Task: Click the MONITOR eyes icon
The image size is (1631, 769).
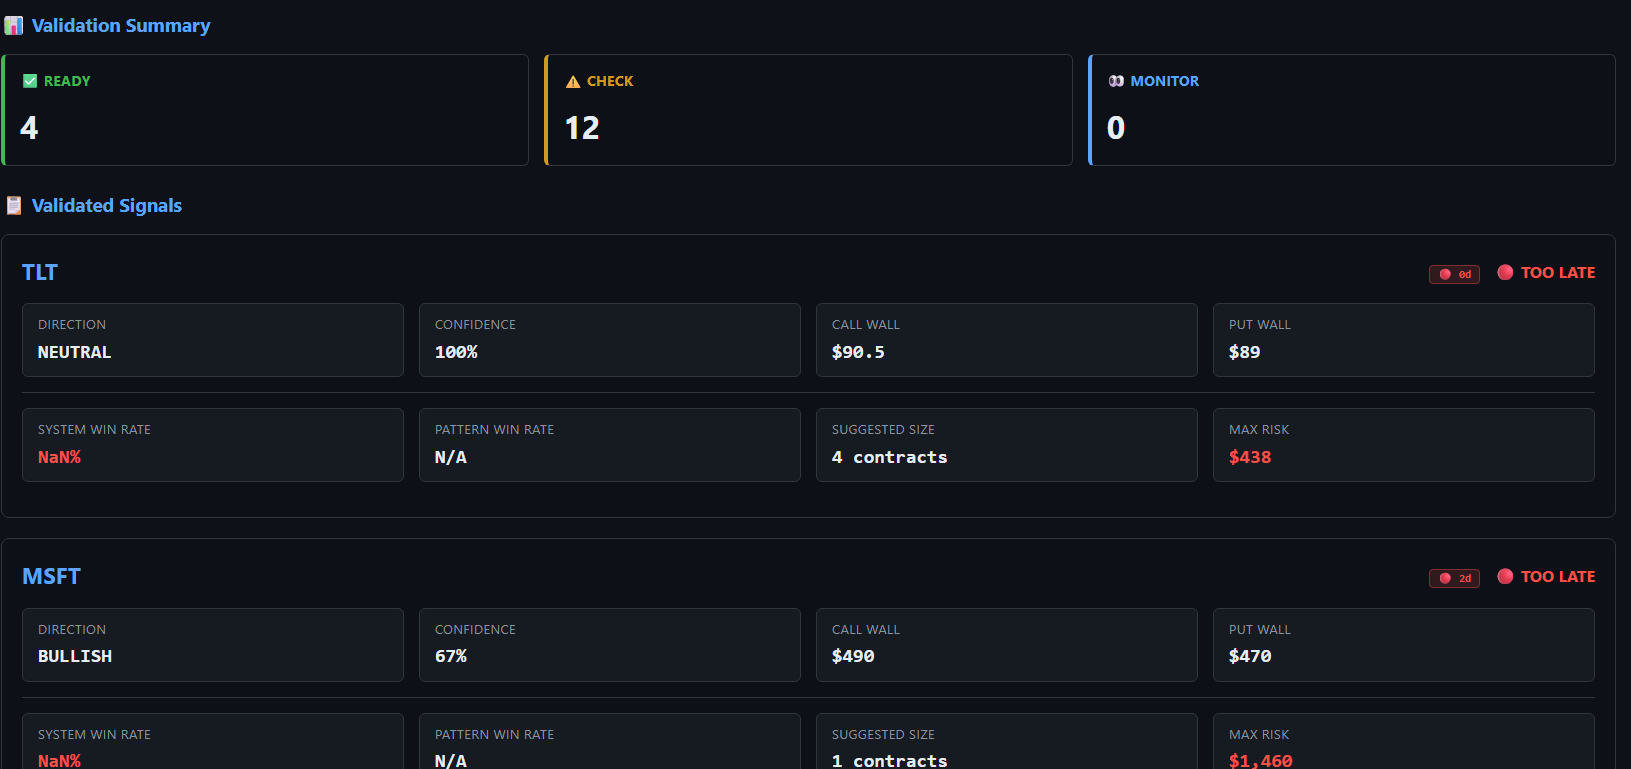Action: point(1116,81)
